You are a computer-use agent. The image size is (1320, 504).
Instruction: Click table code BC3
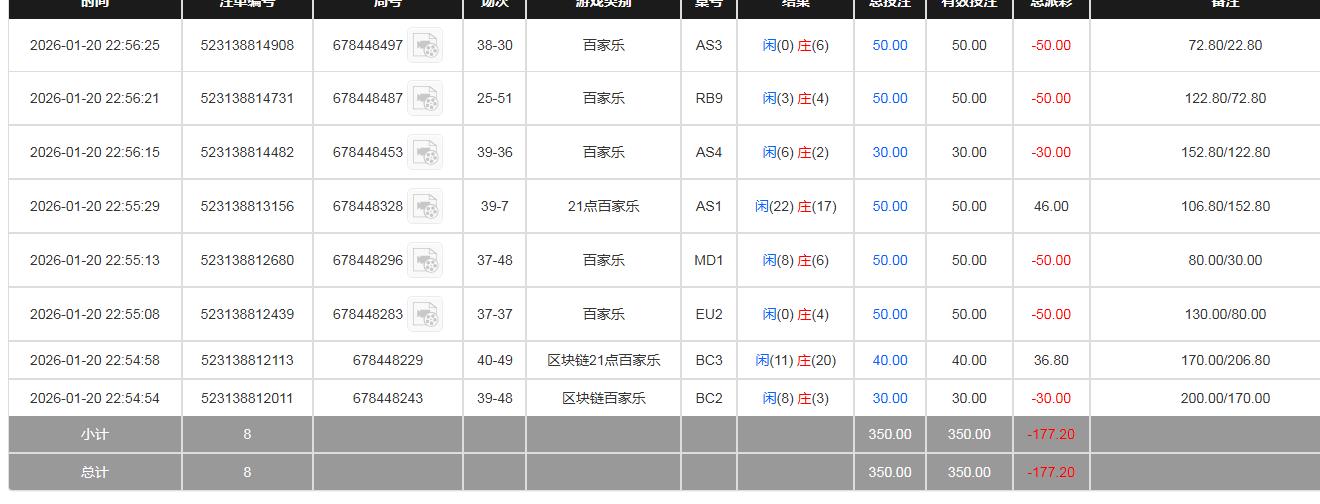[709, 360]
